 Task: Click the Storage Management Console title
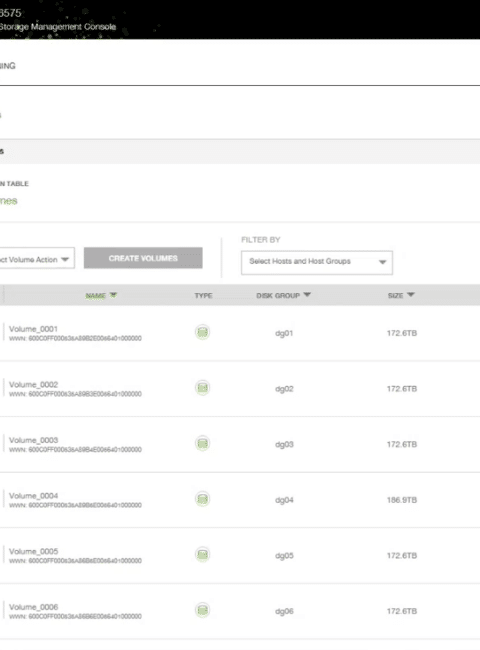(58, 27)
